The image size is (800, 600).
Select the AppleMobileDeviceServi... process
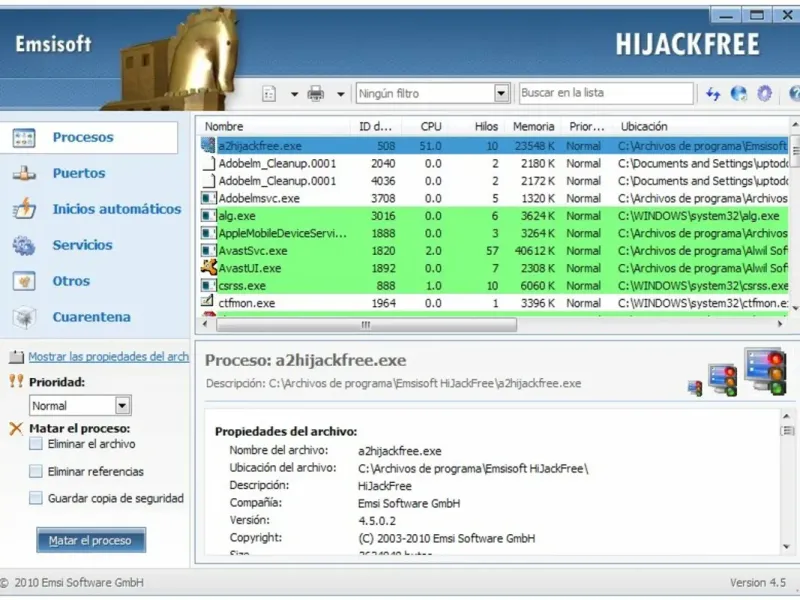(x=494, y=233)
